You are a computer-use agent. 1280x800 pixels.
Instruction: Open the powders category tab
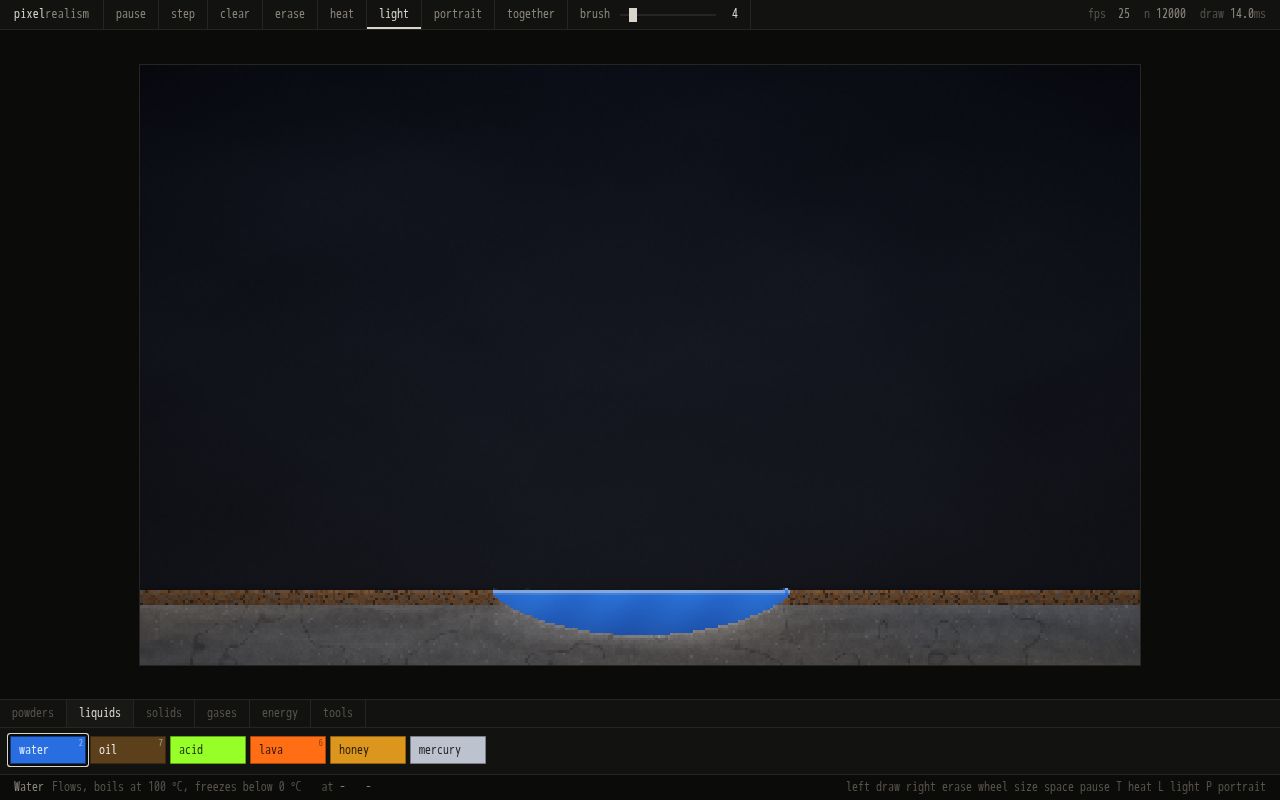(x=33, y=713)
